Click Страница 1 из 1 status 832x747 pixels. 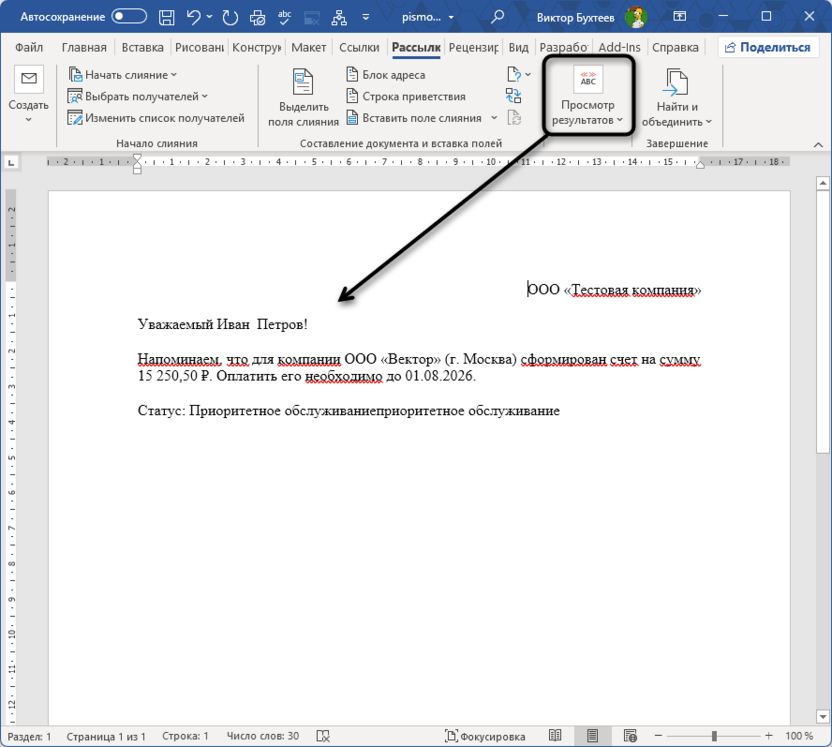[106, 736]
